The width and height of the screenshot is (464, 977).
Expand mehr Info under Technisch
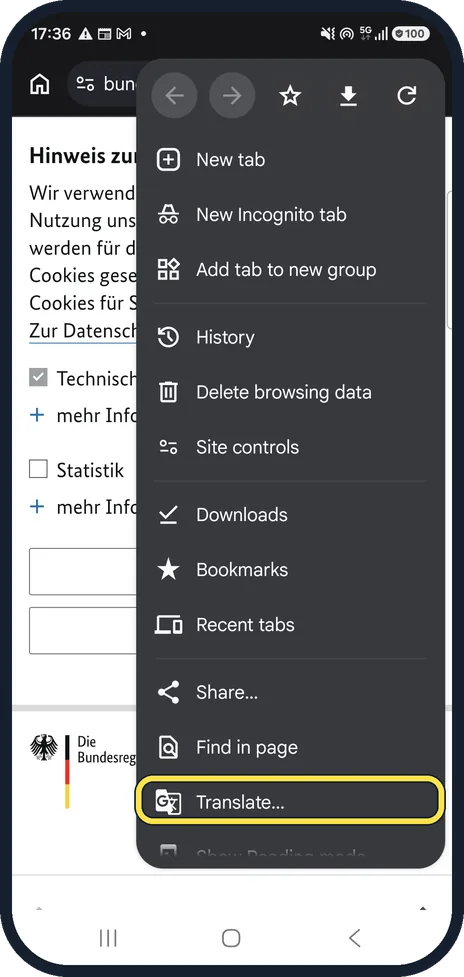(82, 415)
